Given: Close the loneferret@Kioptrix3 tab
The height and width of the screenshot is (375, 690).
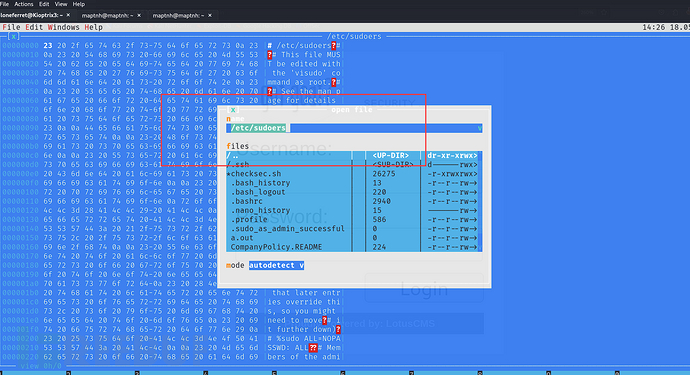Looking at the screenshot, I should 68,15.
